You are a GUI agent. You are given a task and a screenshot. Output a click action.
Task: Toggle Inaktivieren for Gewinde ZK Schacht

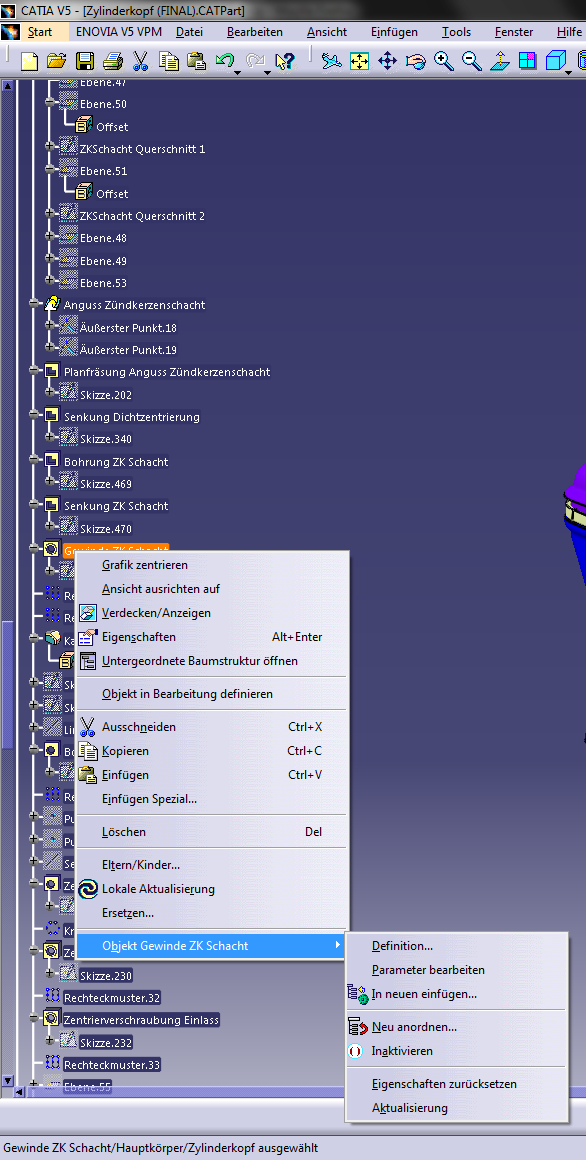click(457, 1051)
